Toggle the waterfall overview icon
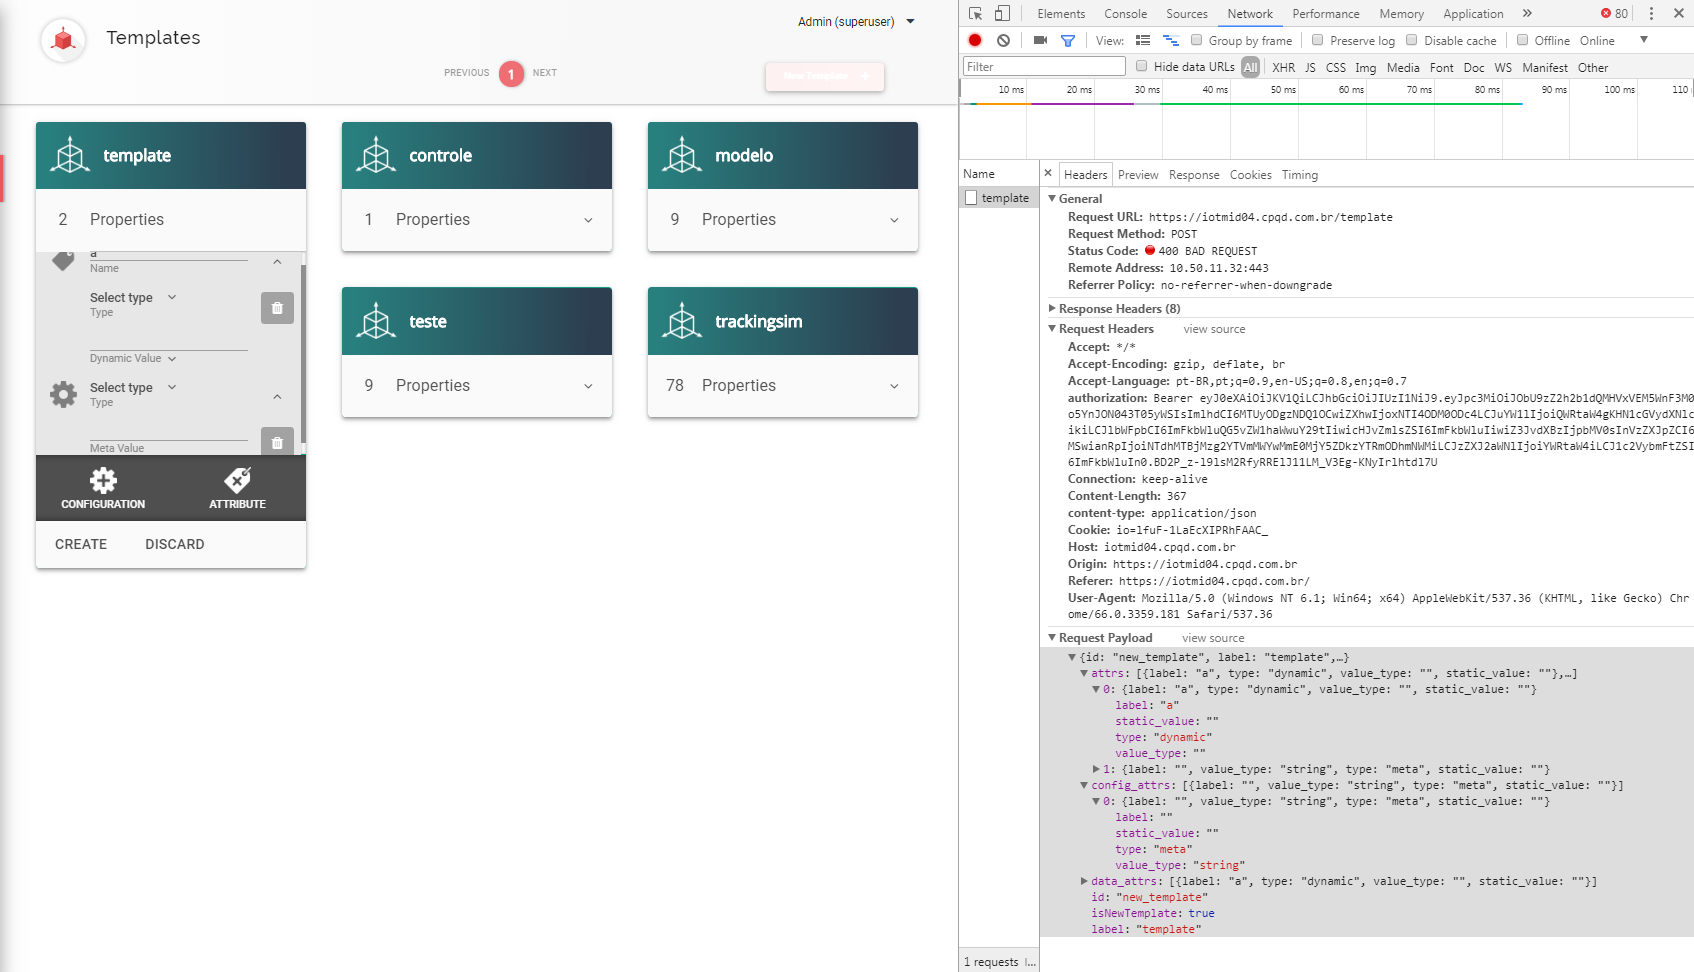The image size is (1694, 972). pos(1171,40)
